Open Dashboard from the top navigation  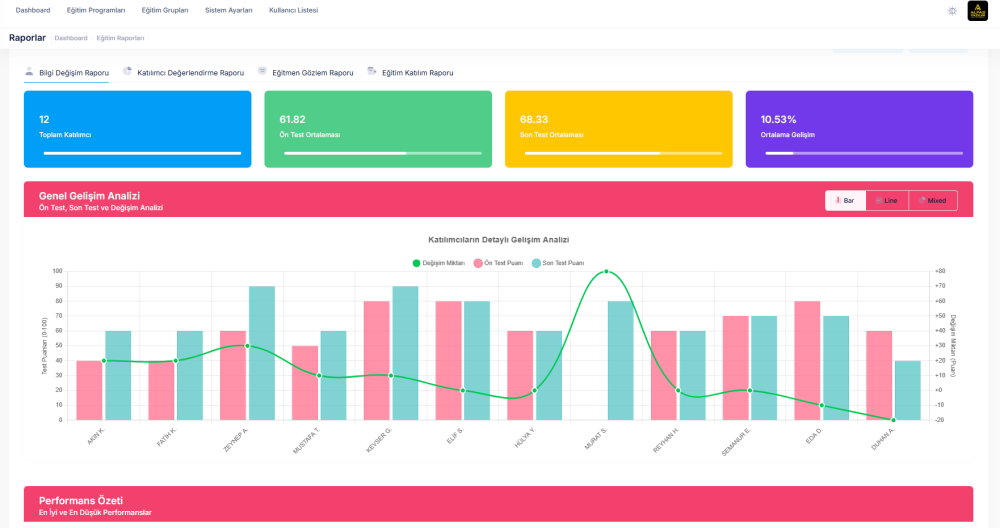pos(33,10)
